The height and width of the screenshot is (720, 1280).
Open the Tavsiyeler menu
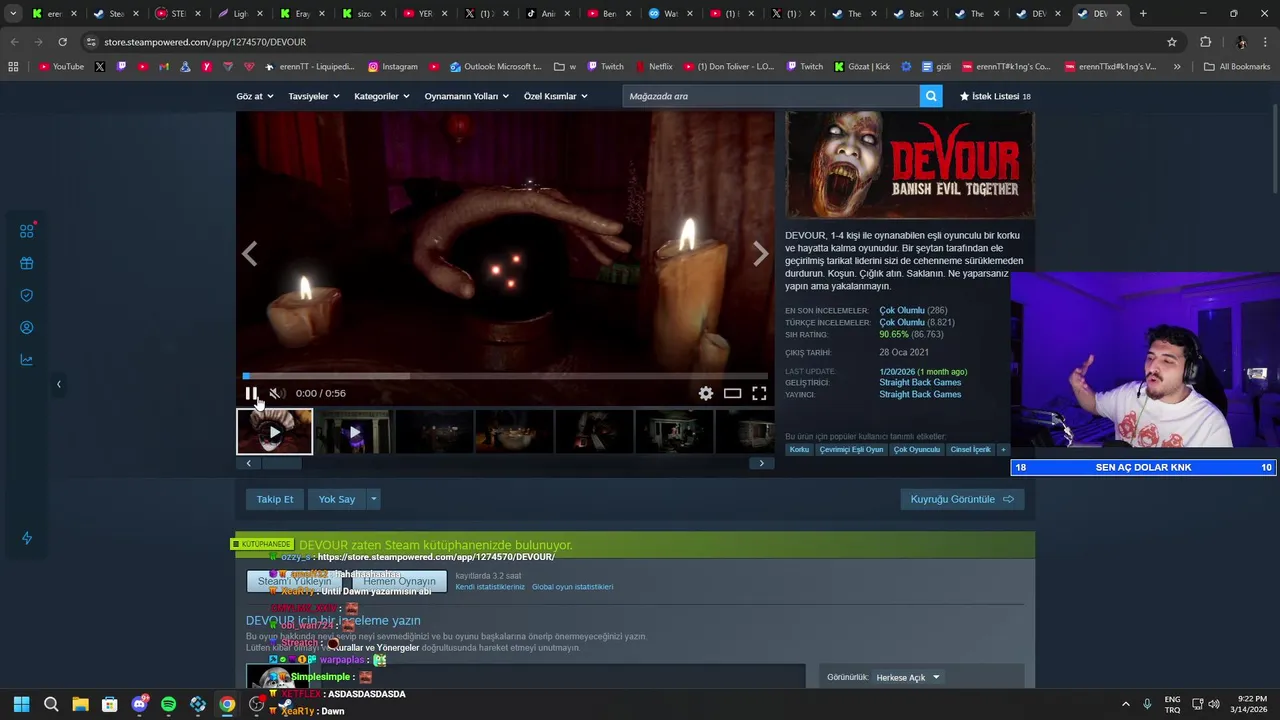point(314,96)
